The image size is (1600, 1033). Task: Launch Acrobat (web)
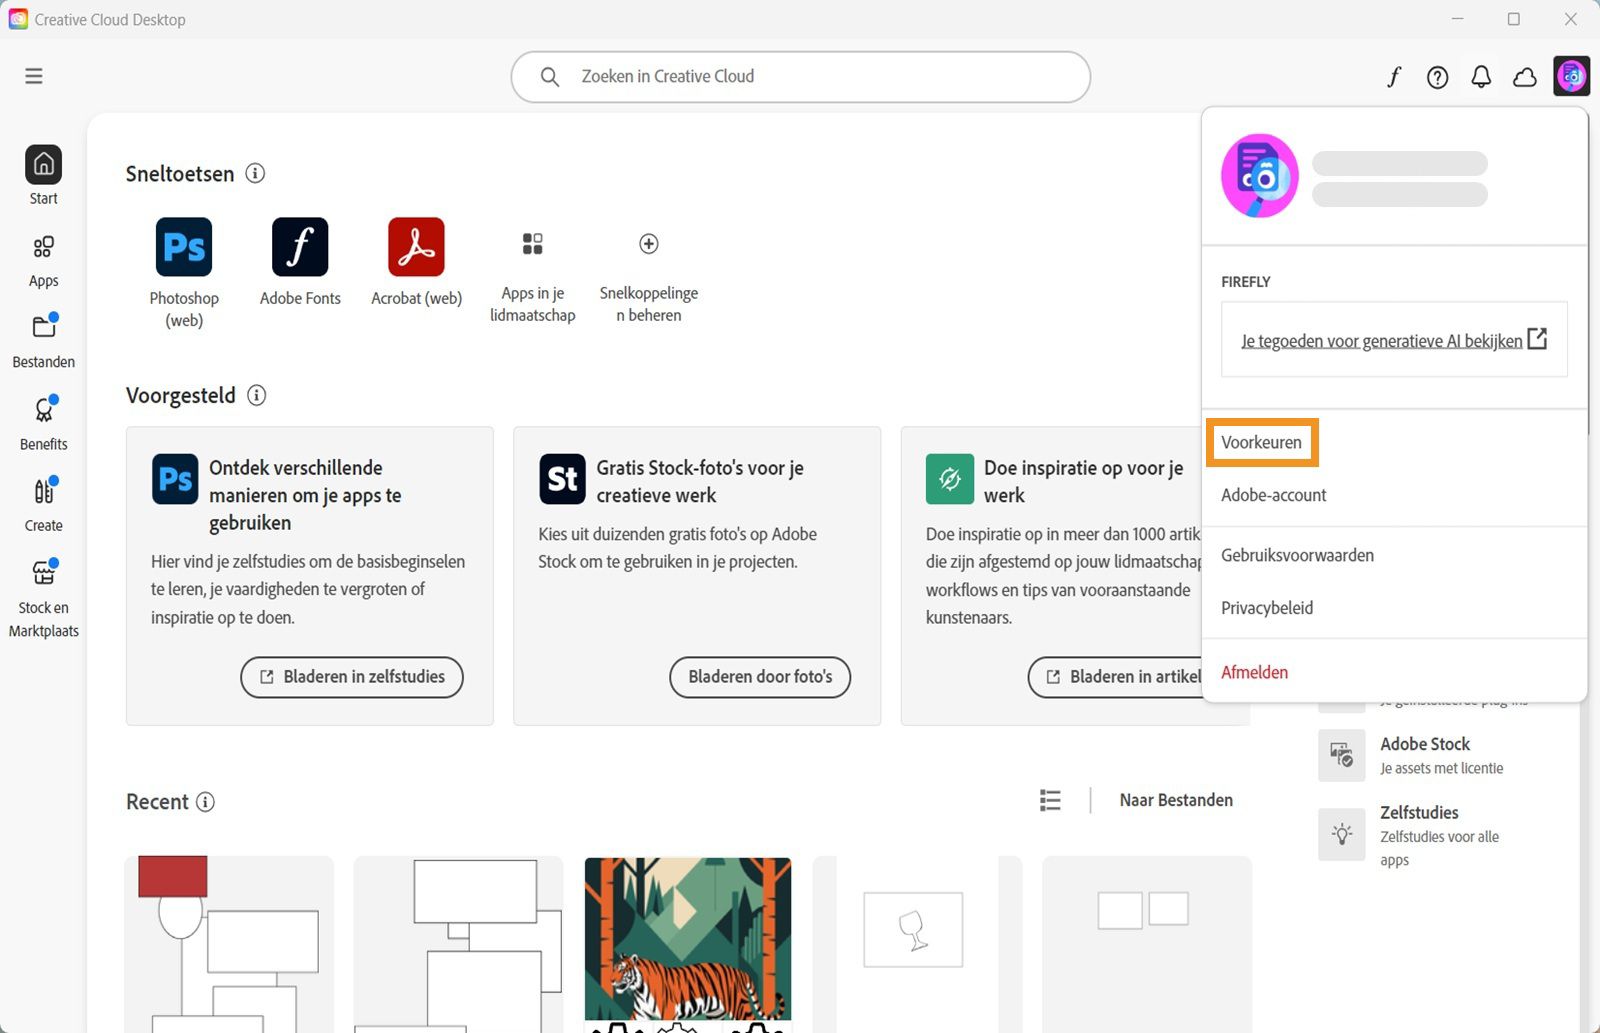416,247
